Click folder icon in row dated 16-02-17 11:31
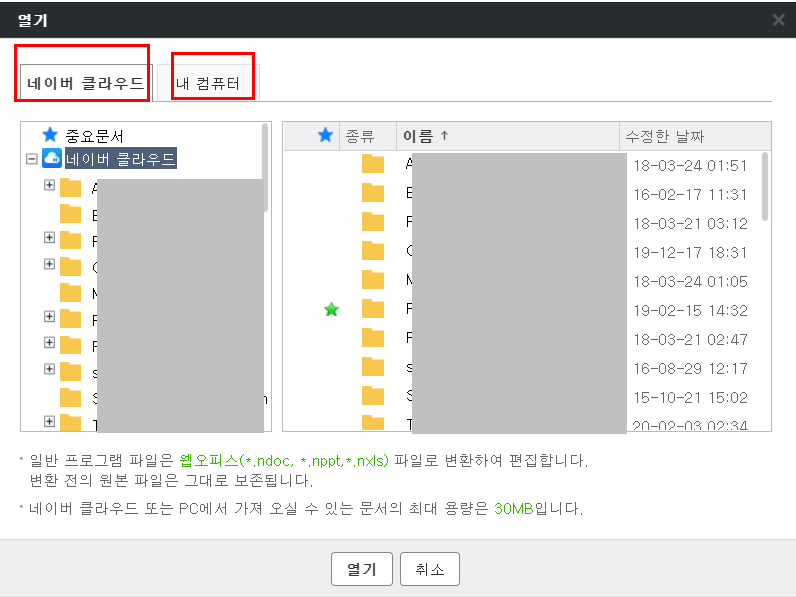796x597 pixels. click(373, 193)
